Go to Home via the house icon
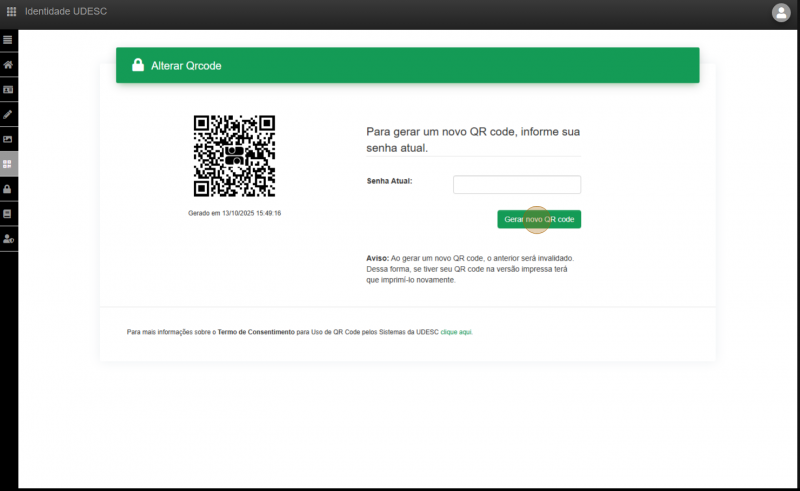This screenshot has height=491, width=800. [8, 65]
